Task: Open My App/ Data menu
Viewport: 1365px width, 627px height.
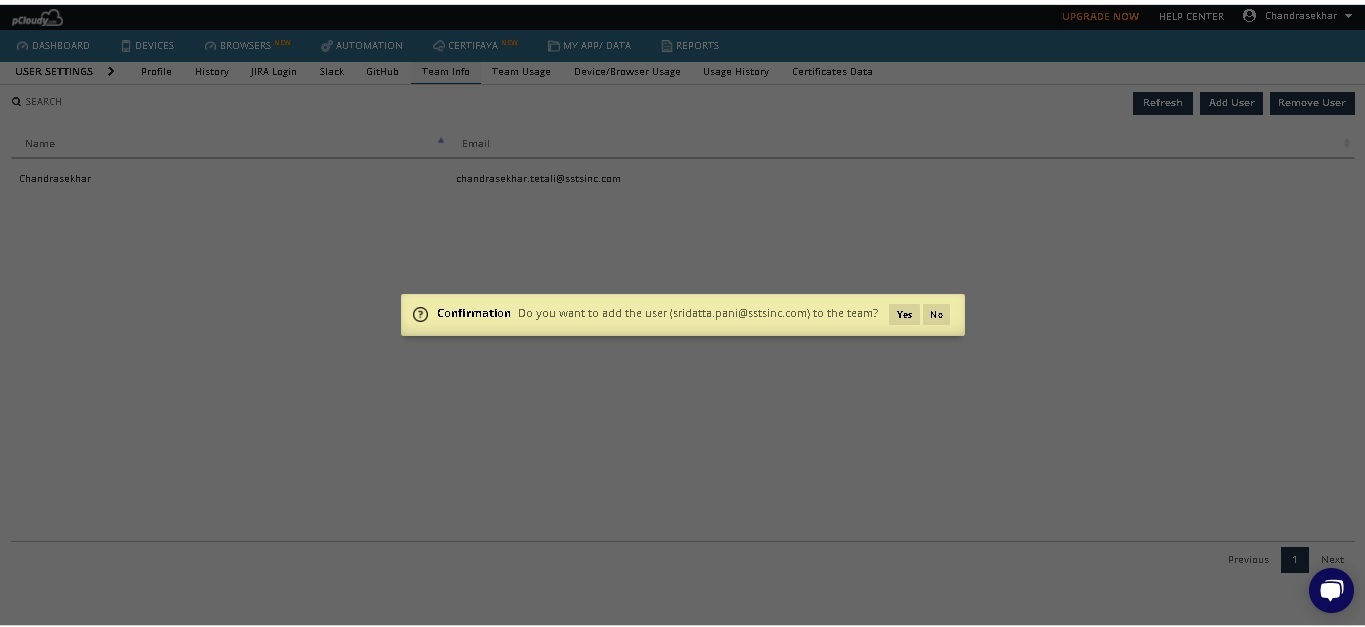Action: point(589,45)
